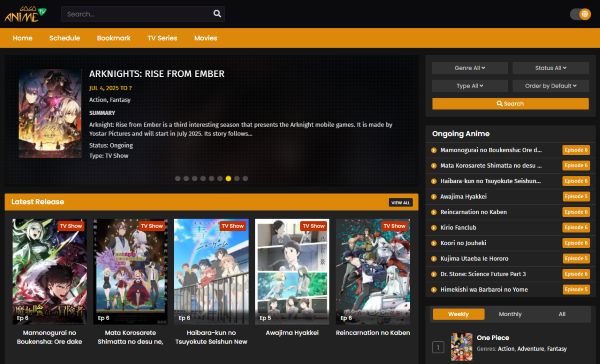This screenshot has height=364, width=600.
Task: Click the episode badge for Himekishi wa Barbaroi
Action: pos(576,290)
